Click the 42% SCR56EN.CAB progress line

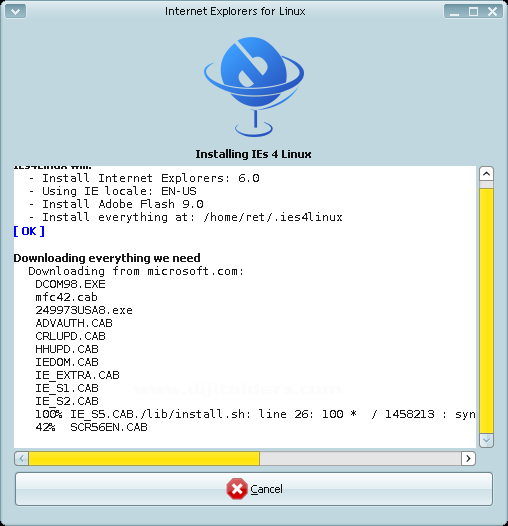click(91, 427)
